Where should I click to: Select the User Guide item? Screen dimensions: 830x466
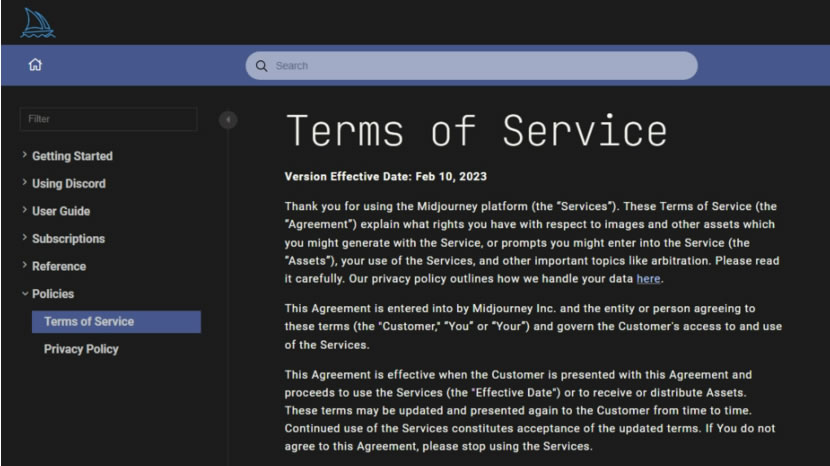click(x=61, y=211)
